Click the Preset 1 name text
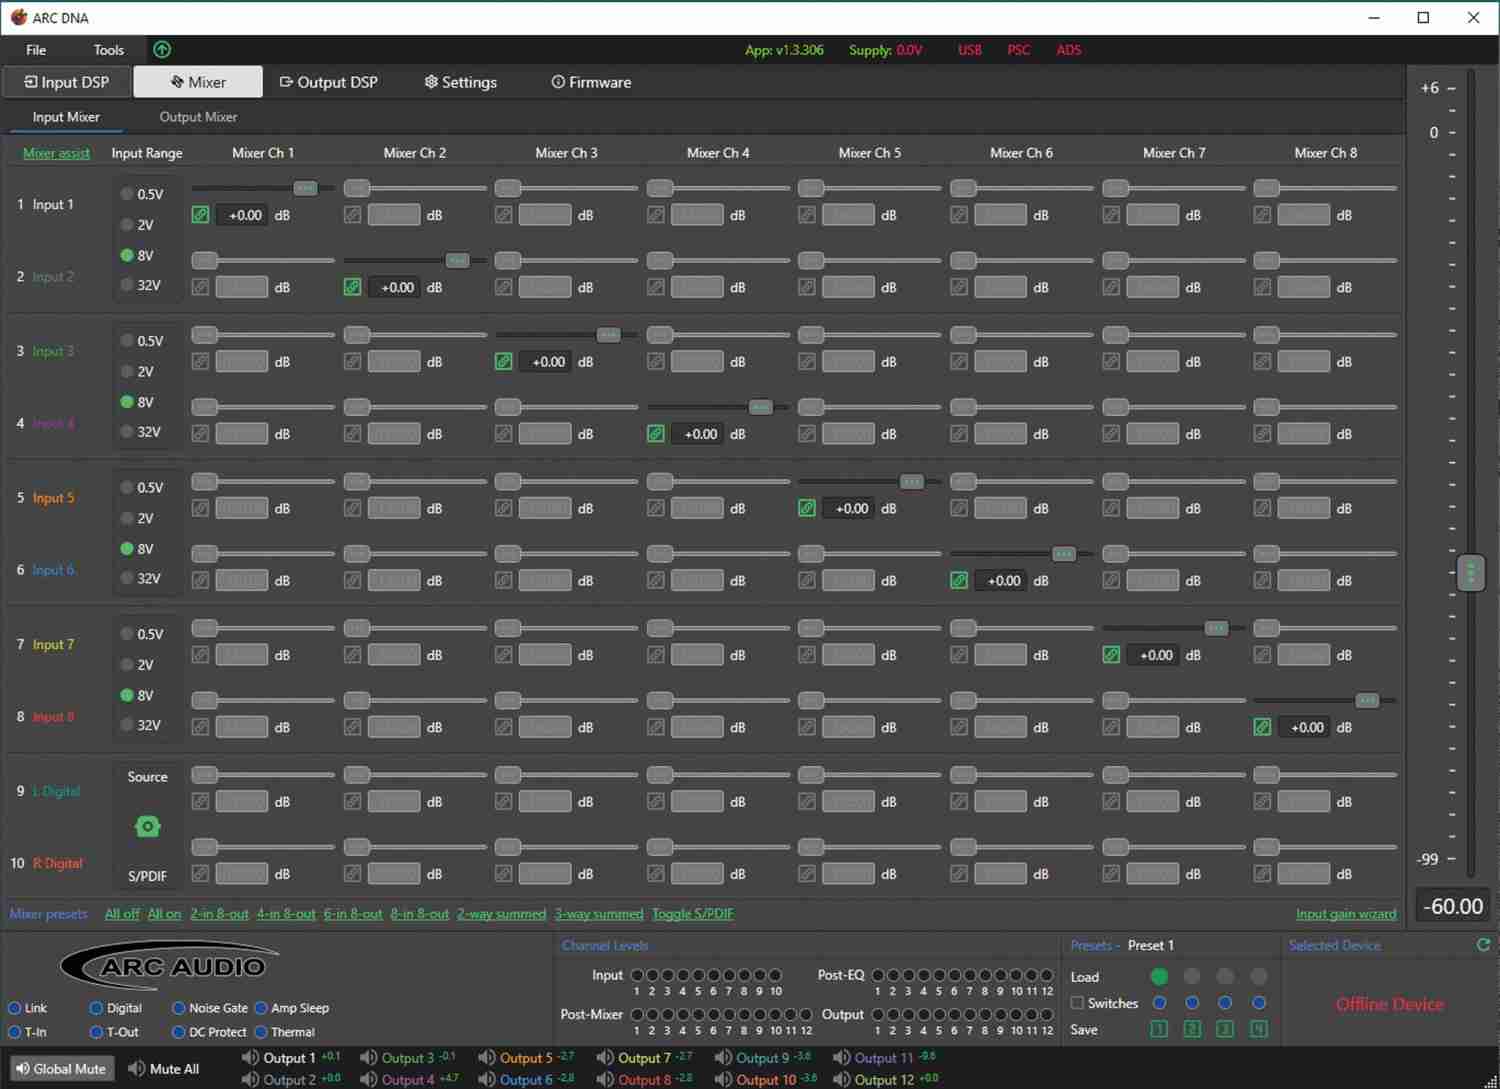 1151,945
